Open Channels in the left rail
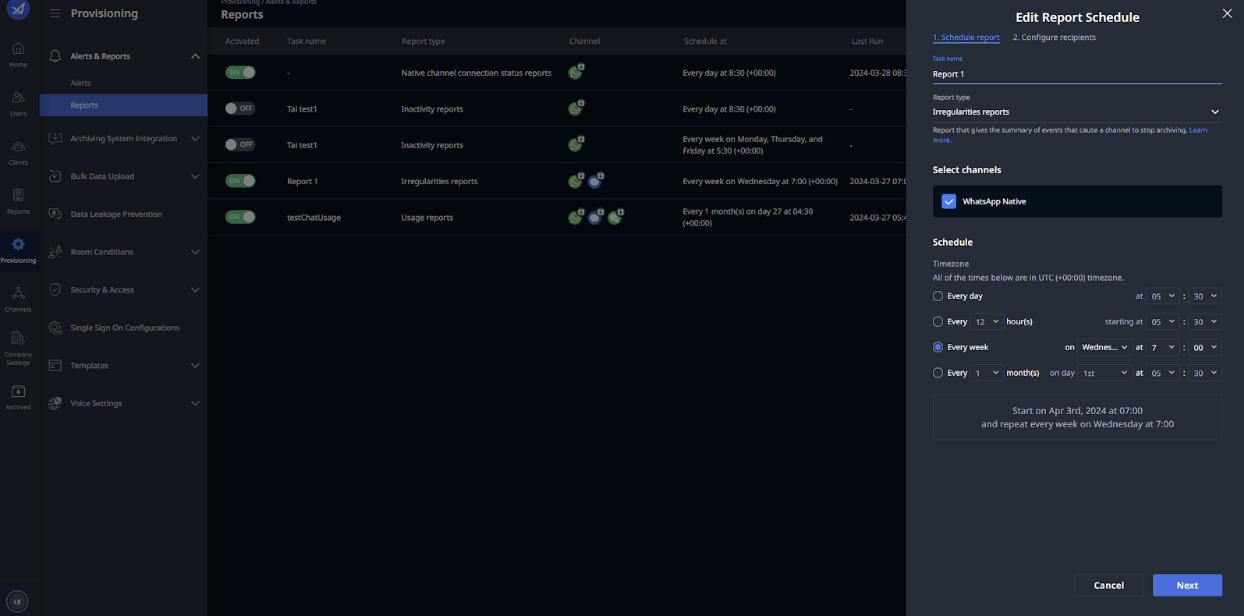This screenshot has width=1244, height=616. pyautogui.click(x=18, y=298)
